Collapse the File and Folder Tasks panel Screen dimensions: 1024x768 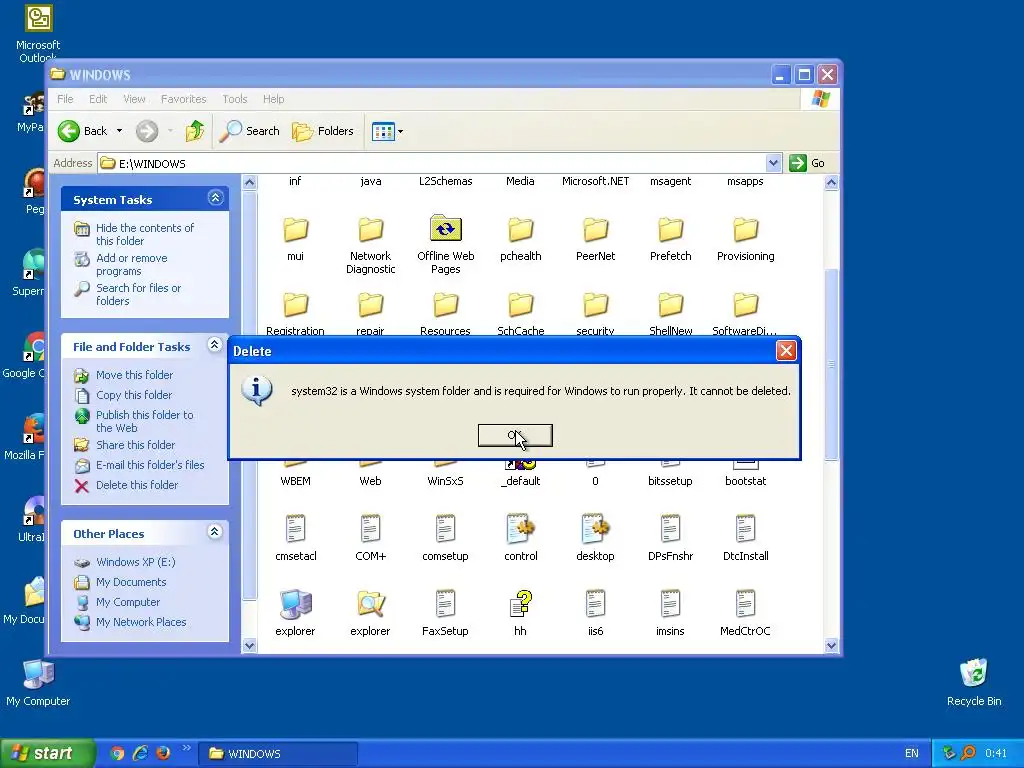[x=215, y=345]
